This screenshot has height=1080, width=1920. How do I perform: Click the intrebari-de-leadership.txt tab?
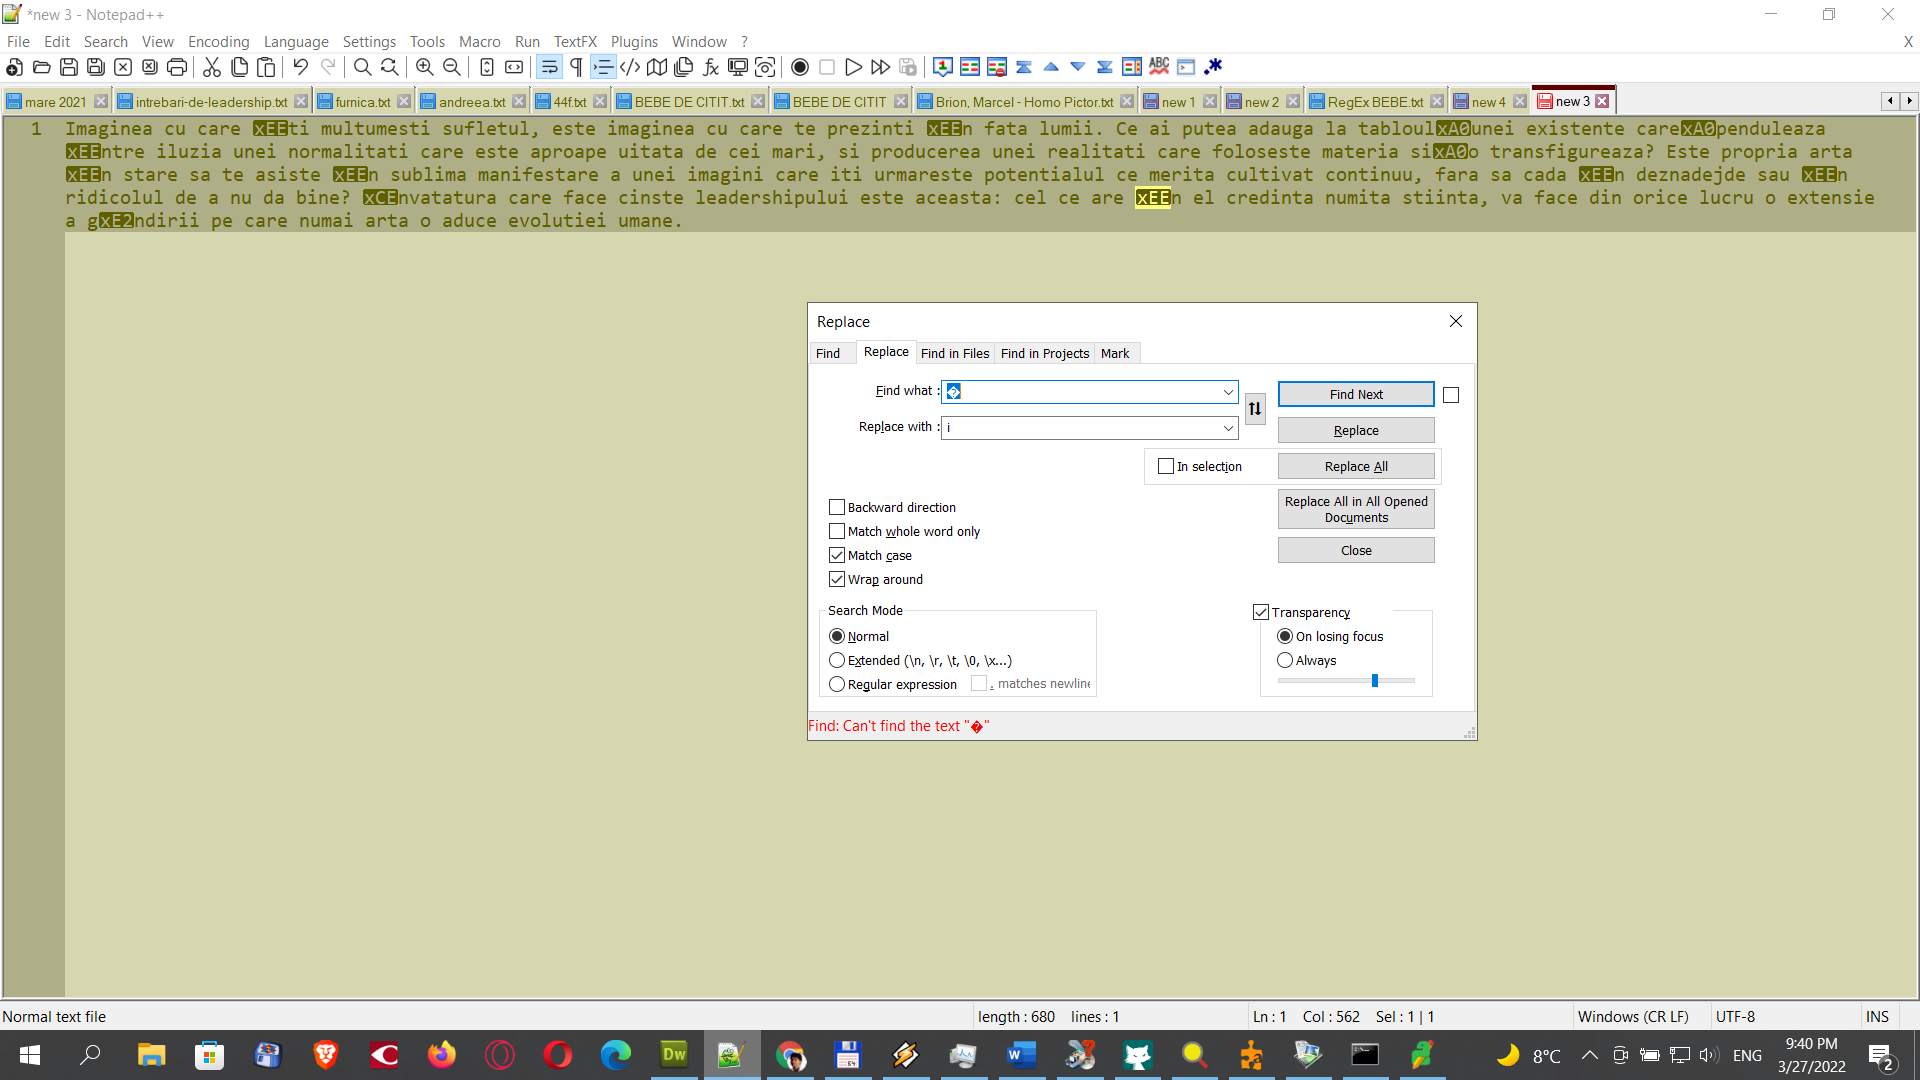(x=211, y=102)
